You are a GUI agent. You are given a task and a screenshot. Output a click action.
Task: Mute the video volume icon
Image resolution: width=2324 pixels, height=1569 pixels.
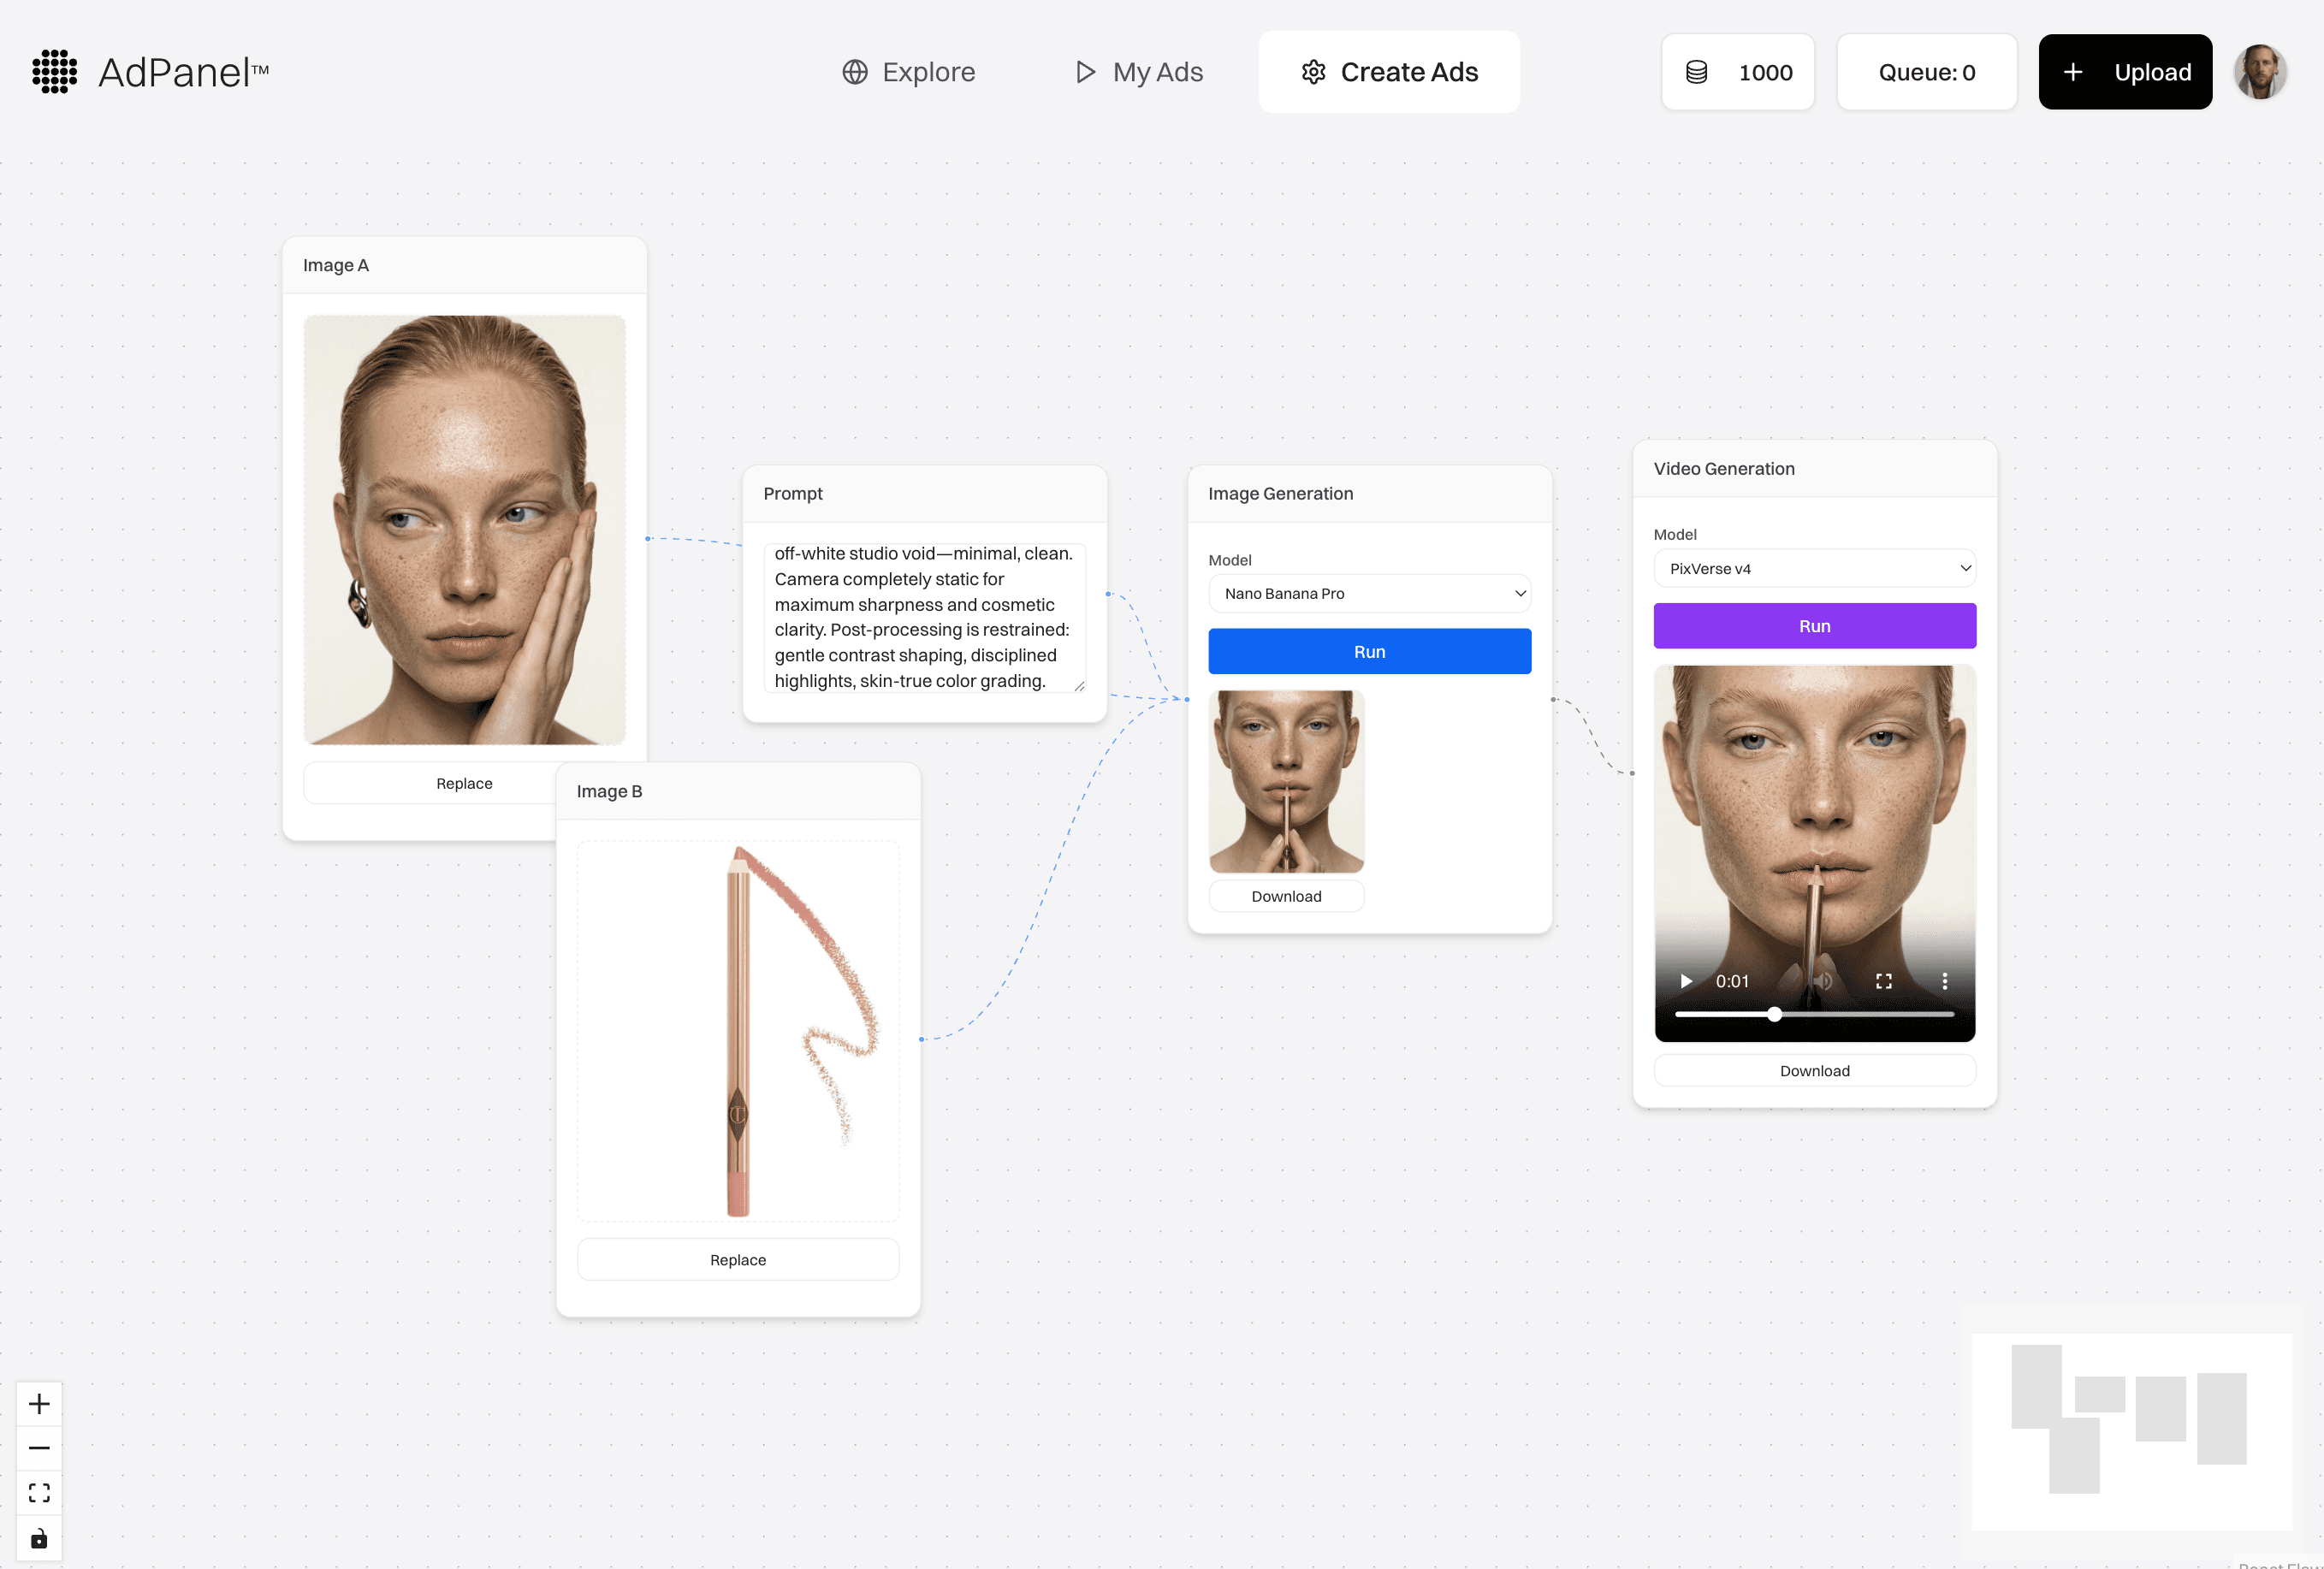[1823, 981]
